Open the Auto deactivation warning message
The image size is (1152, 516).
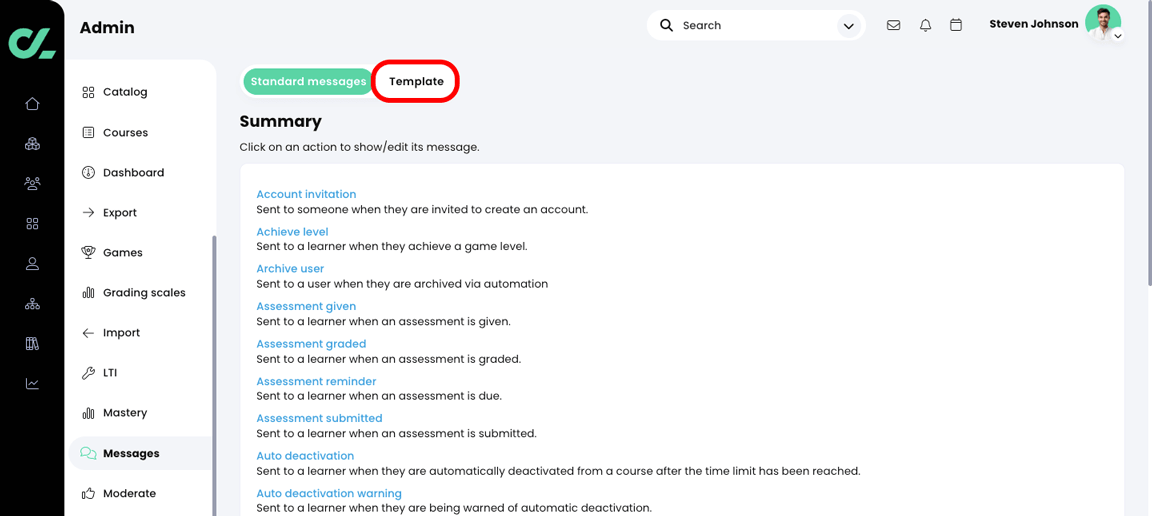pos(329,493)
